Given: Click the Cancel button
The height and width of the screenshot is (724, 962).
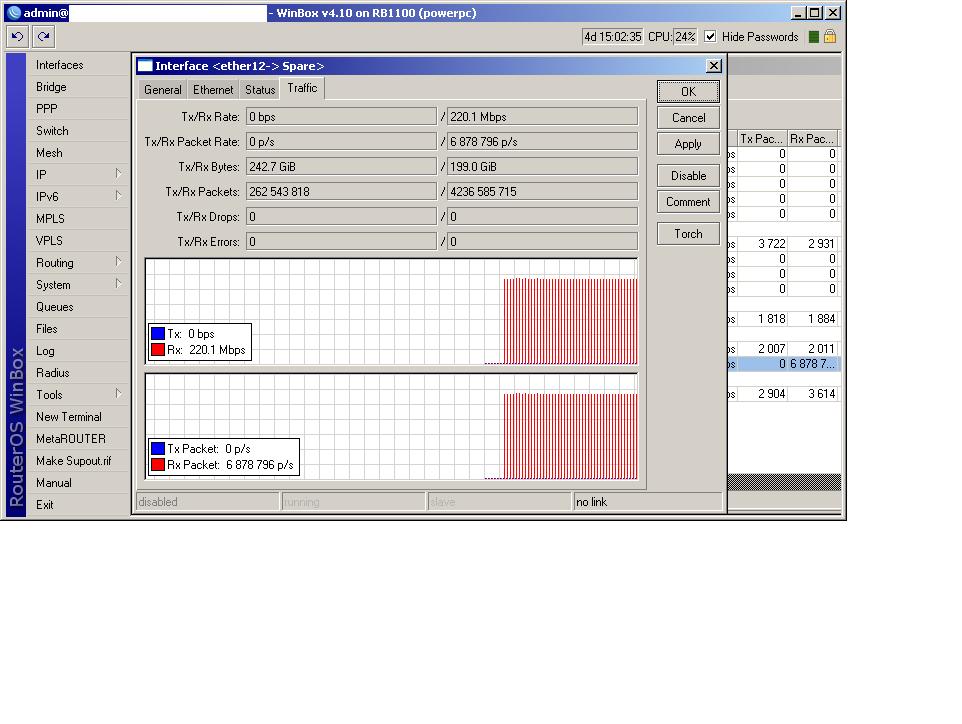Looking at the screenshot, I should (x=688, y=118).
